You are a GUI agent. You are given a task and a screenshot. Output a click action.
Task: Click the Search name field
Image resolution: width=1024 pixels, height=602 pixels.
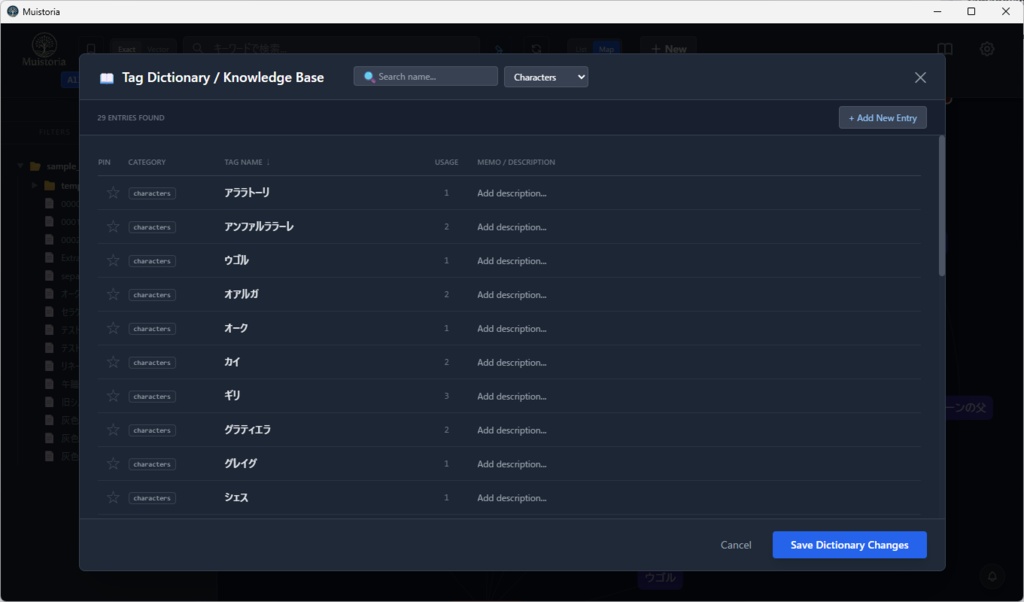tap(426, 76)
